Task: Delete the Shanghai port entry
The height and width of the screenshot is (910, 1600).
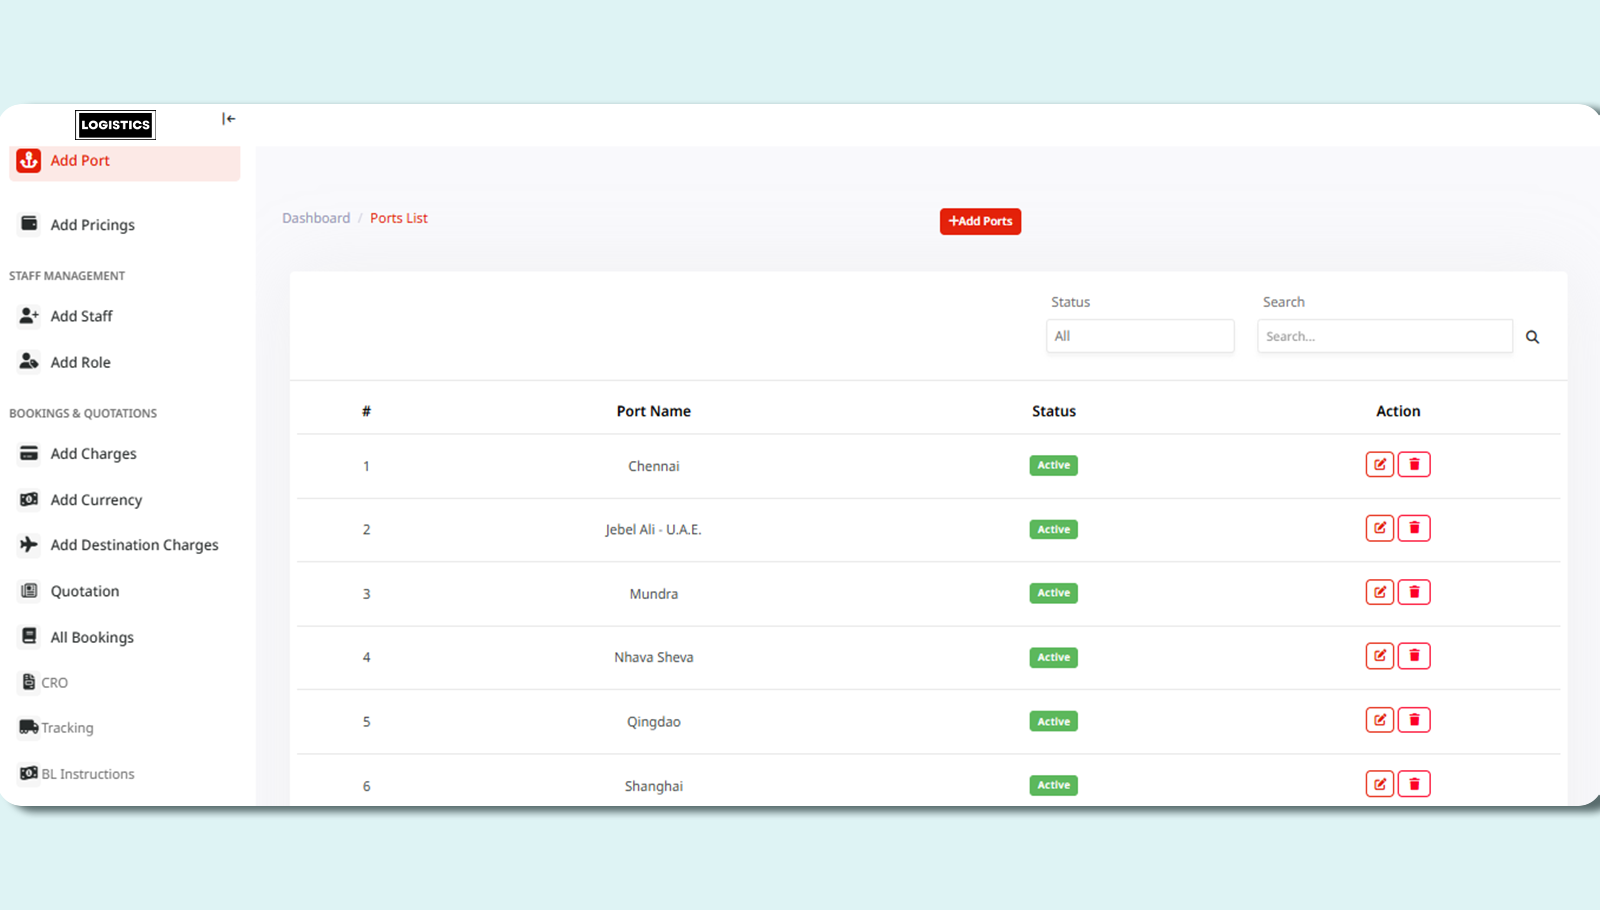Action: click(x=1414, y=784)
